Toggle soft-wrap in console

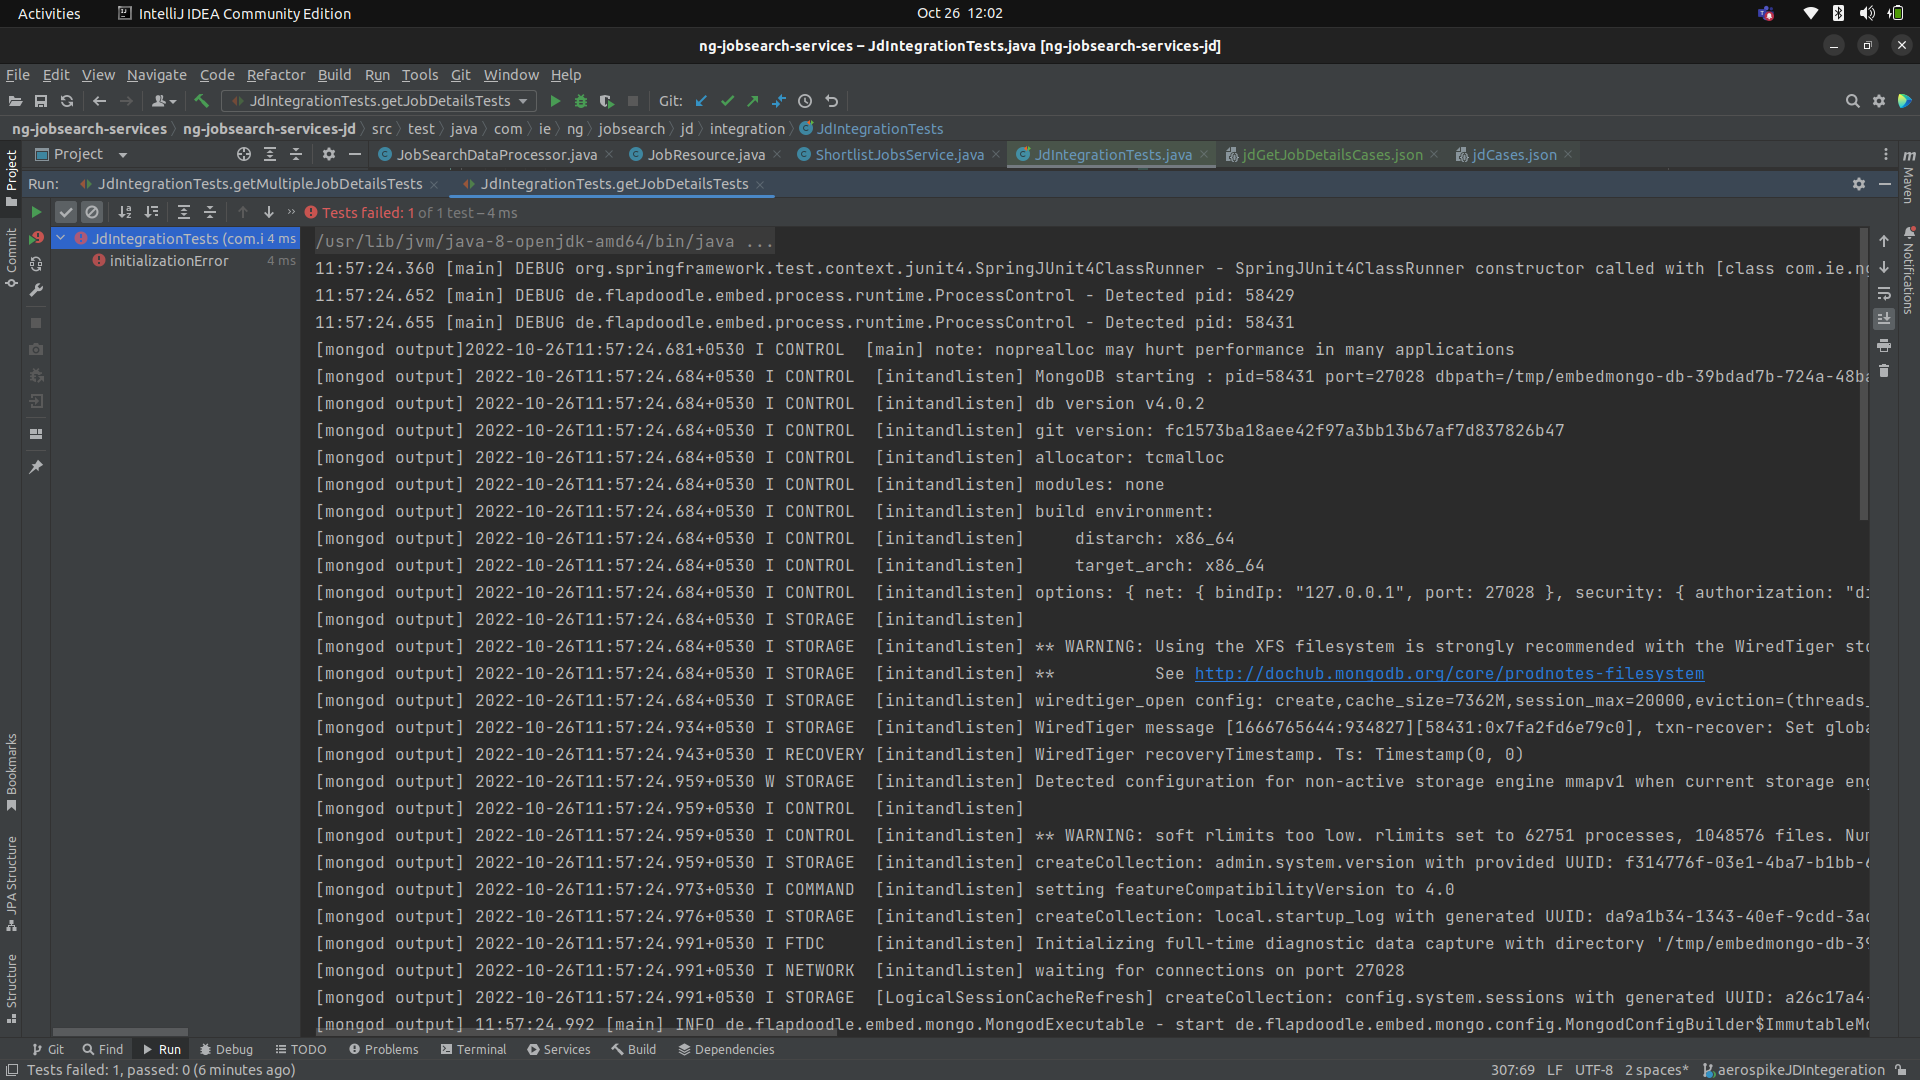(x=1884, y=293)
